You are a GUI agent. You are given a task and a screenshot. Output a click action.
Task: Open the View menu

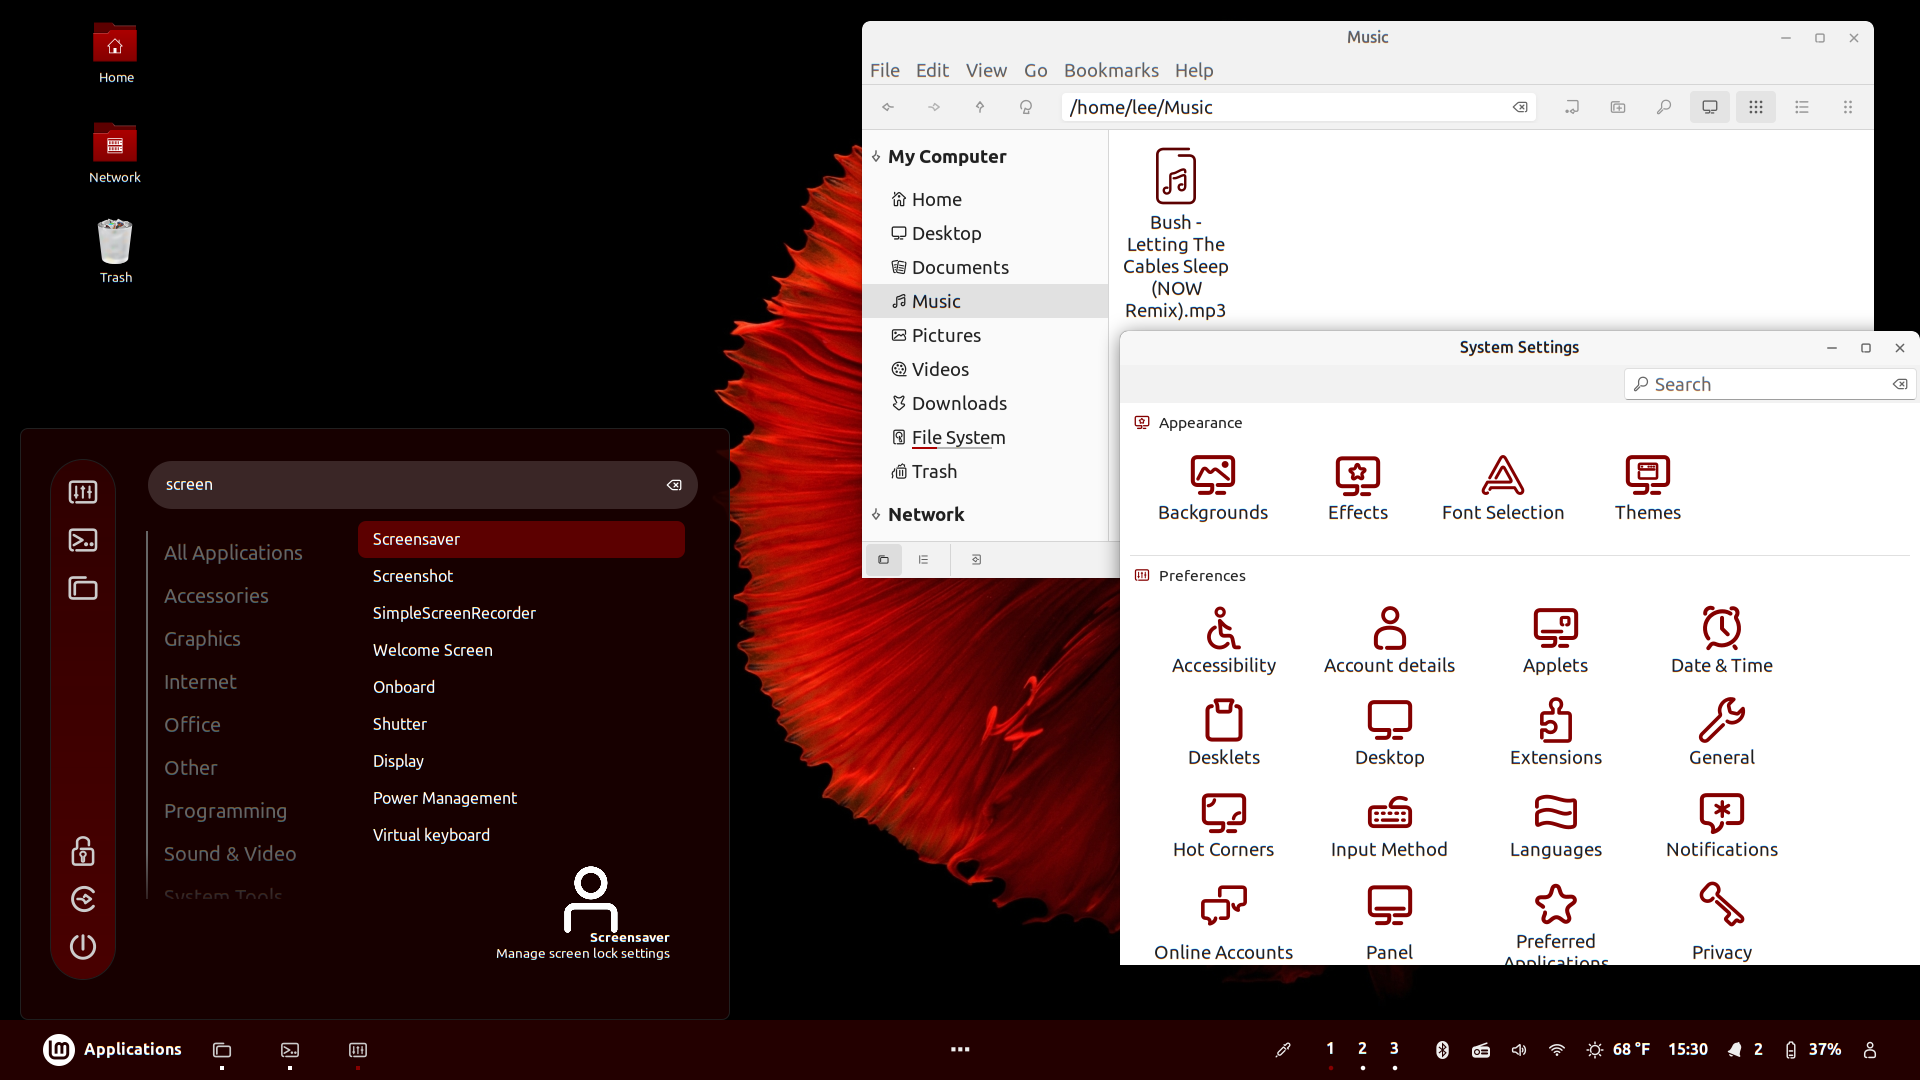(x=985, y=70)
